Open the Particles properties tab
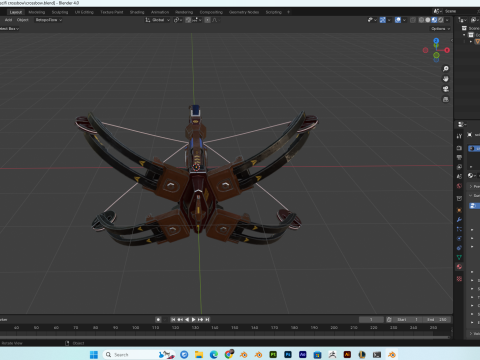 click(x=459, y=229)
